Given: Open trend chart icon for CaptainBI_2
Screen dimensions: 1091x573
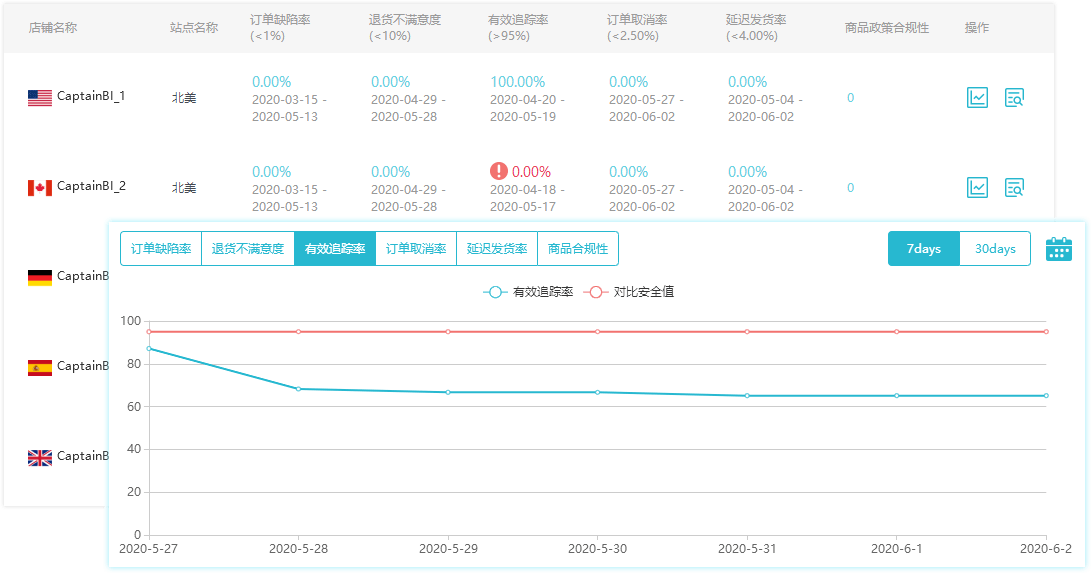Looking at the screenshot, I should click(977, 187).
